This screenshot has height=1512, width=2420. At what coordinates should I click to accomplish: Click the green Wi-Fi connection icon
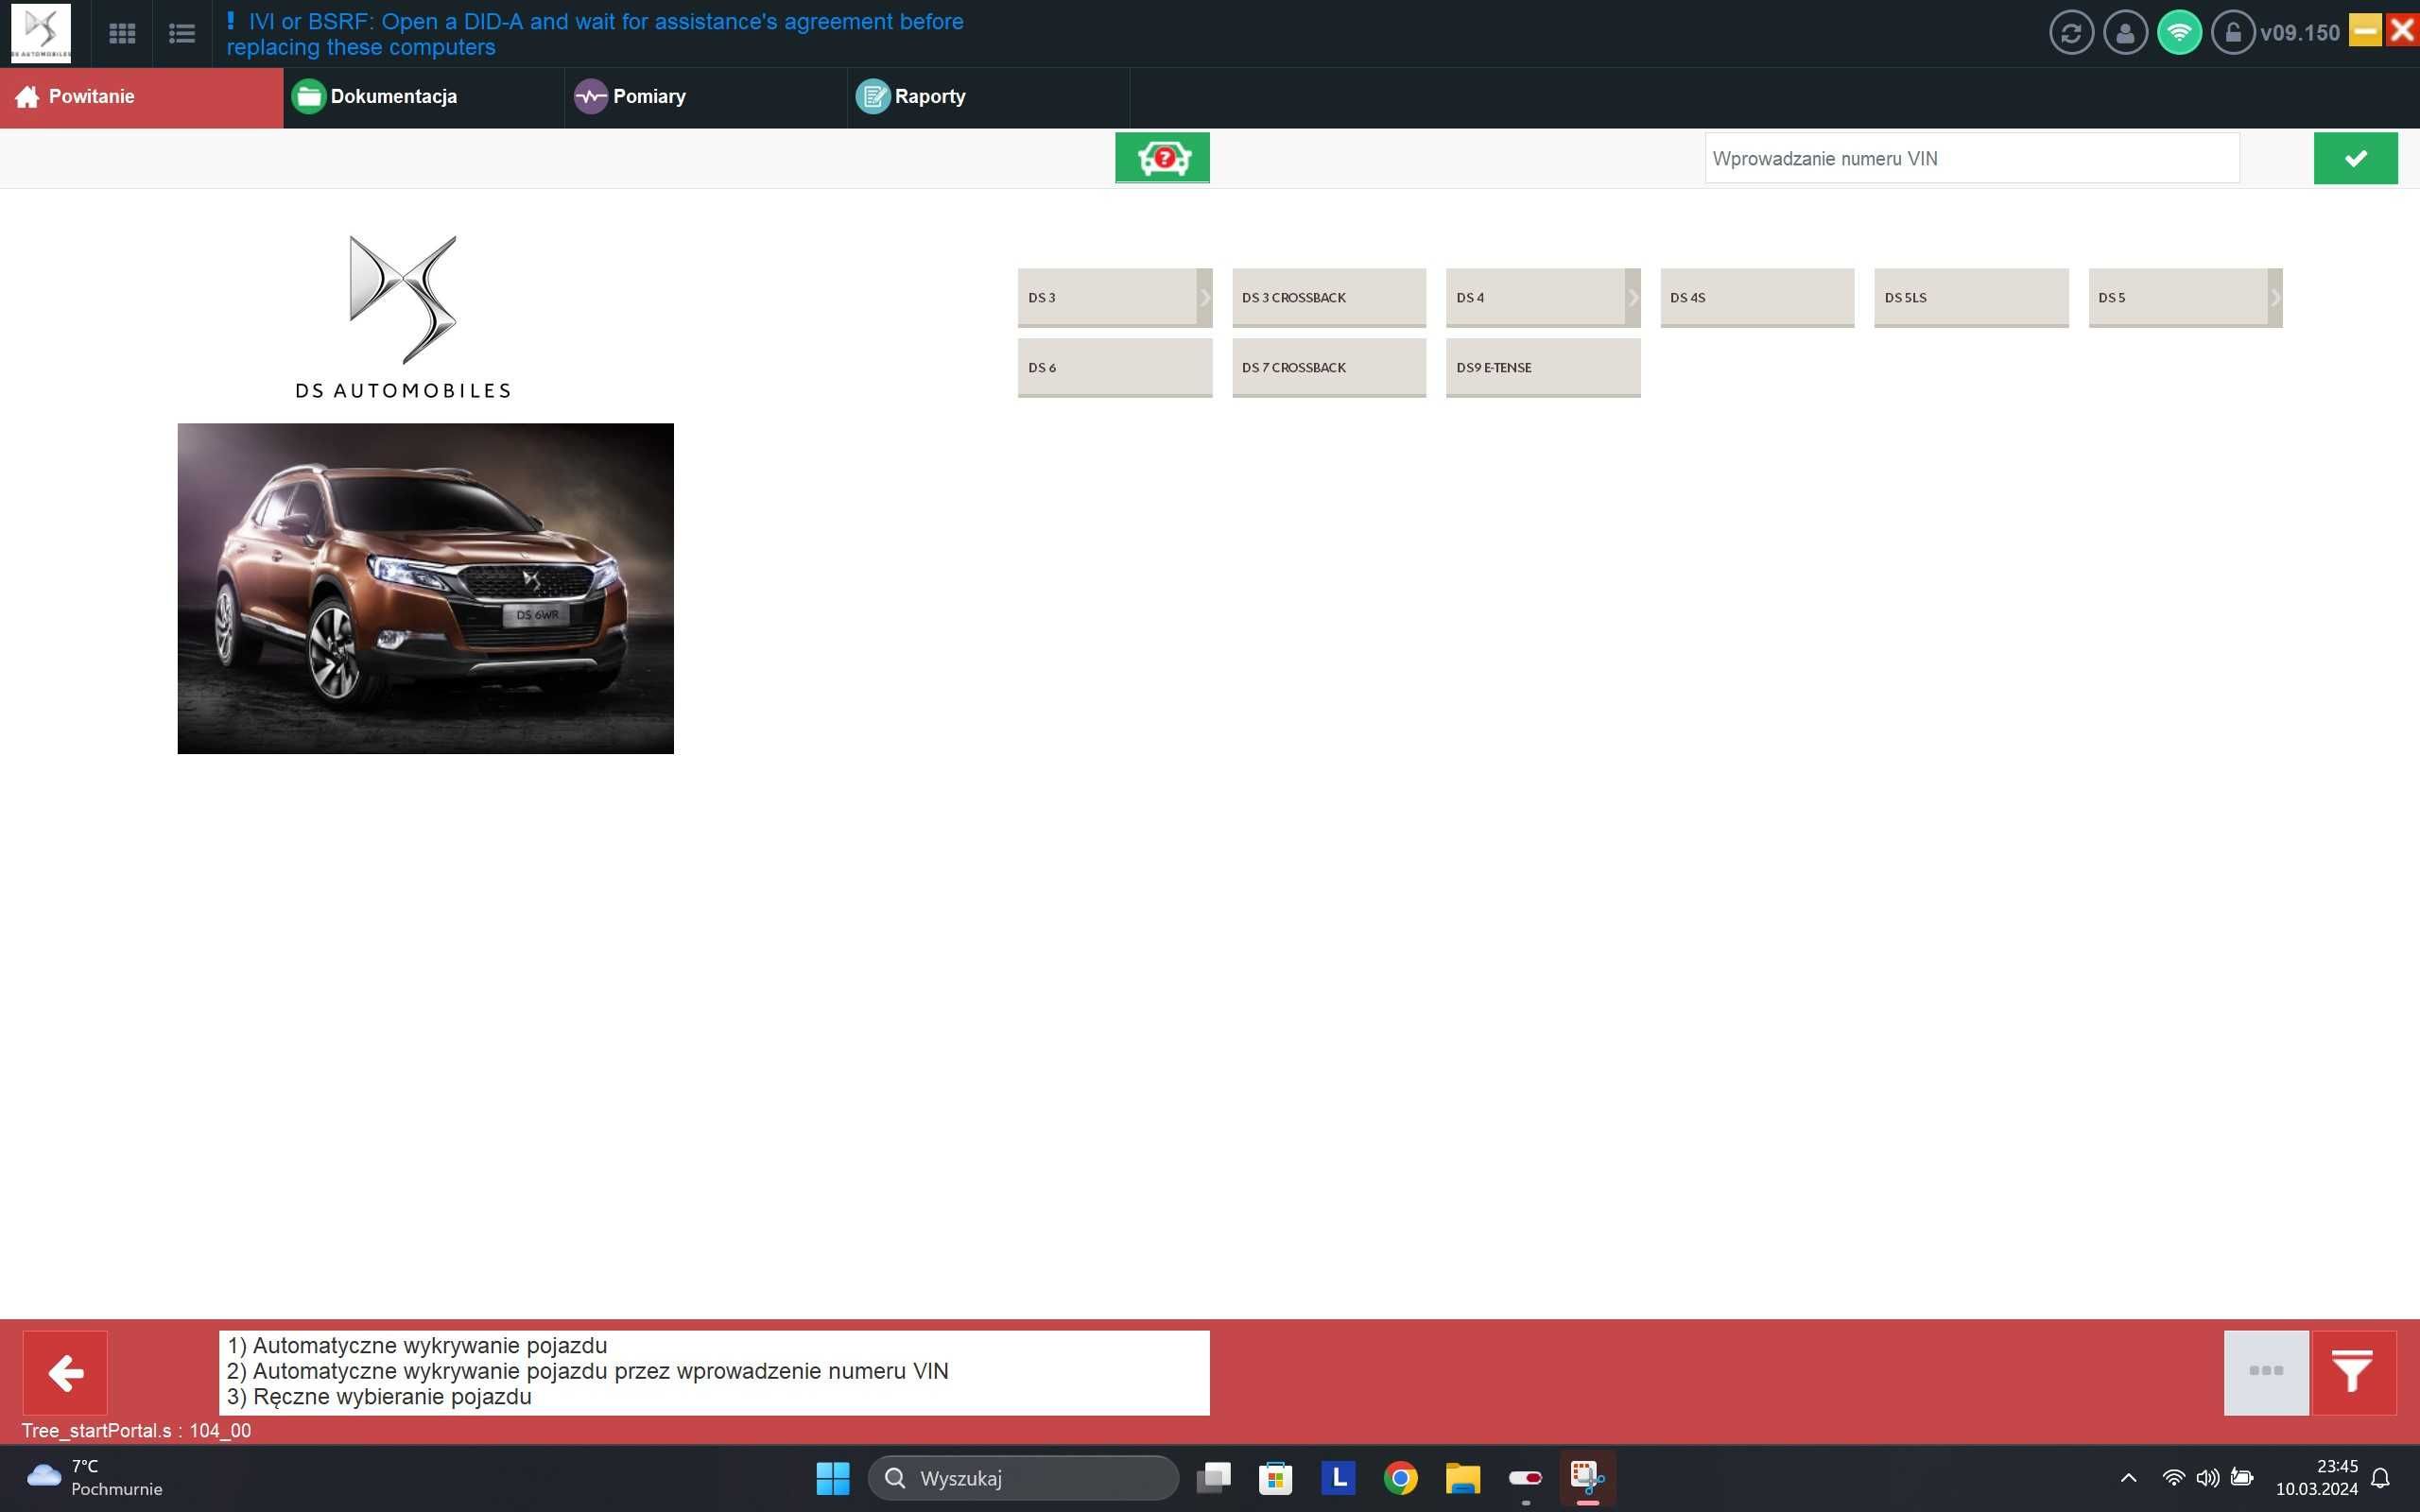[x=2179, y=33]
